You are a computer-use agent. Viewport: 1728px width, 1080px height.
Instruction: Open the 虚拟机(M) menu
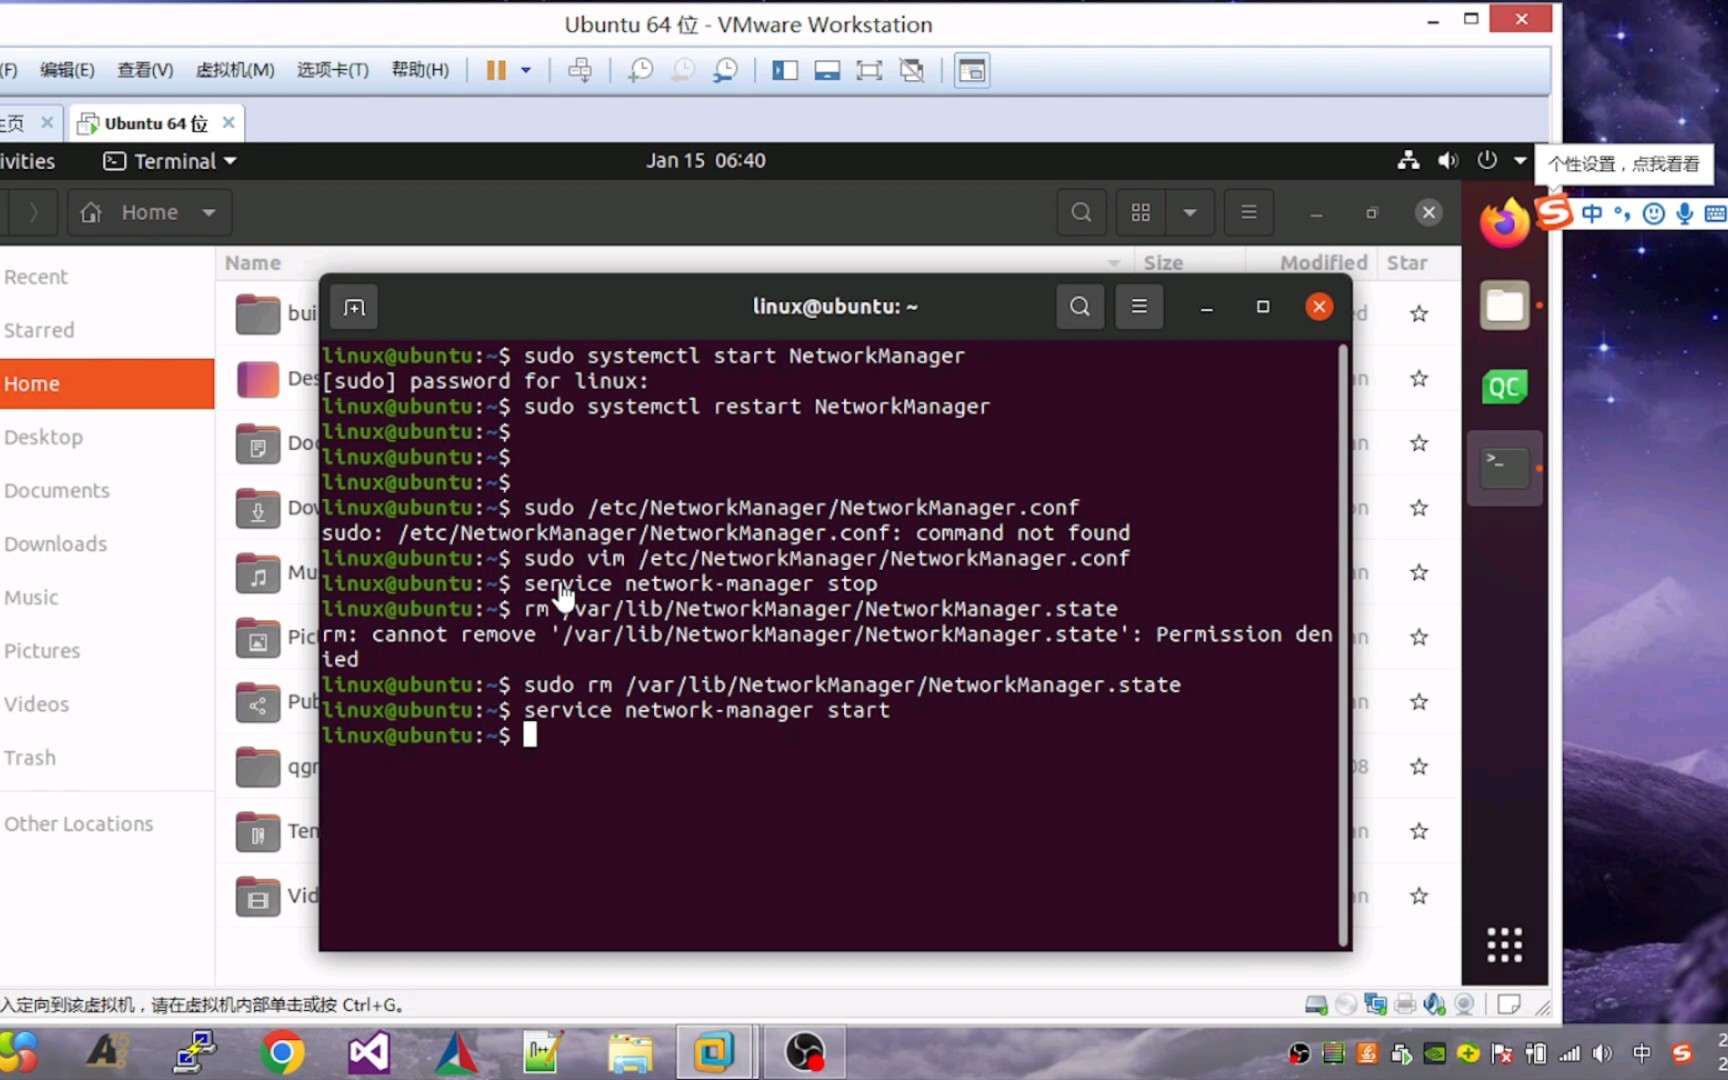(x=235, y=70)
